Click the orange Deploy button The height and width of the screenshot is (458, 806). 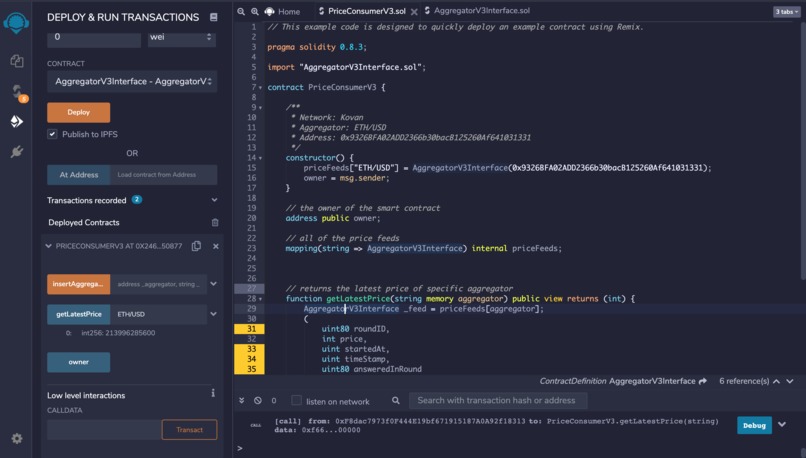[79, 112]
